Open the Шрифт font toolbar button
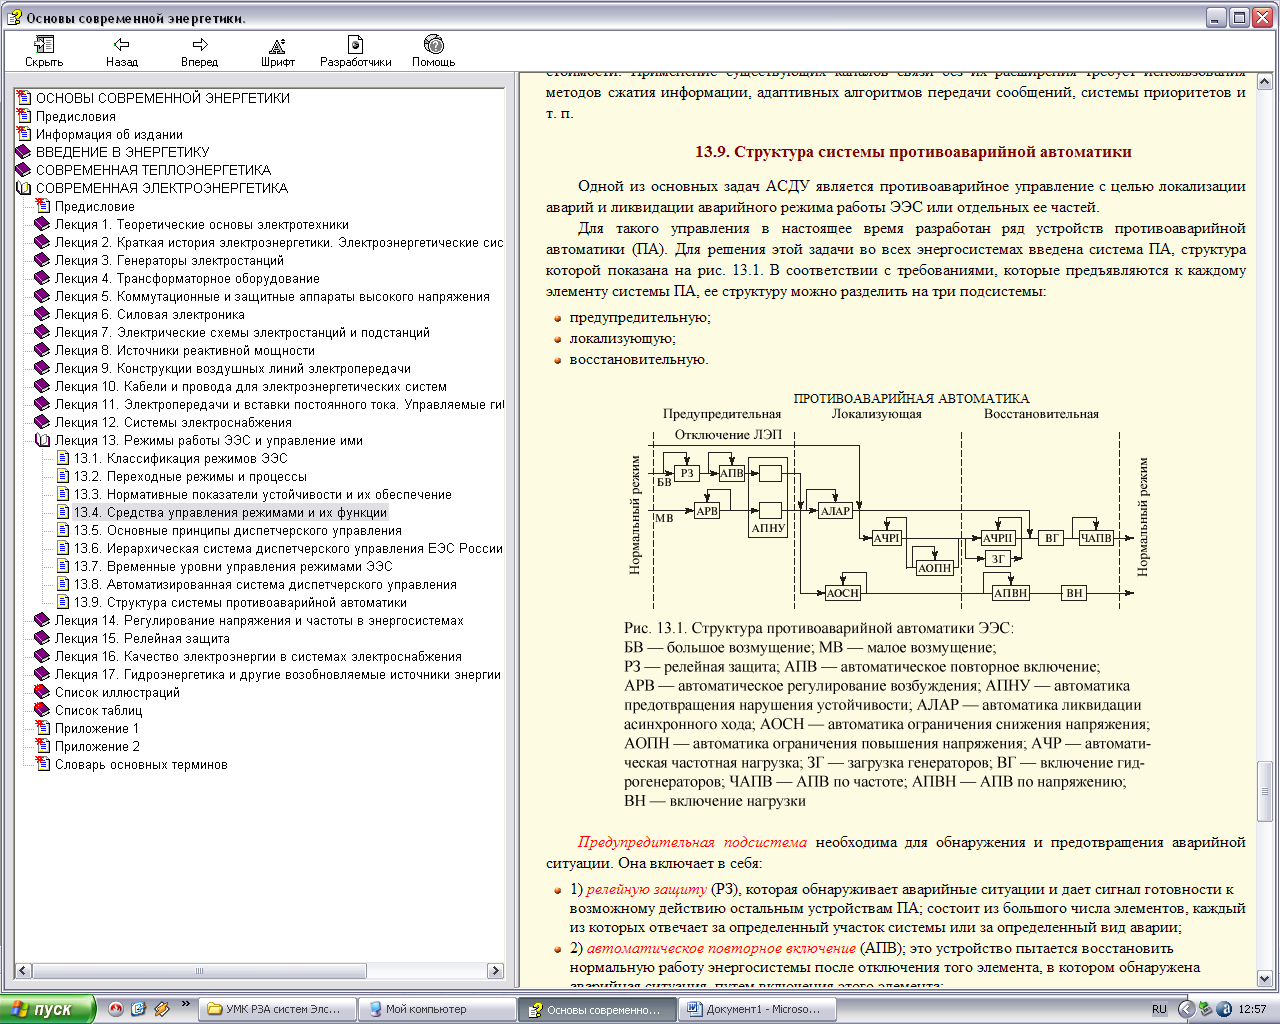Image resolution: width=1280 pixels, height=1024 pixels. 278,51
